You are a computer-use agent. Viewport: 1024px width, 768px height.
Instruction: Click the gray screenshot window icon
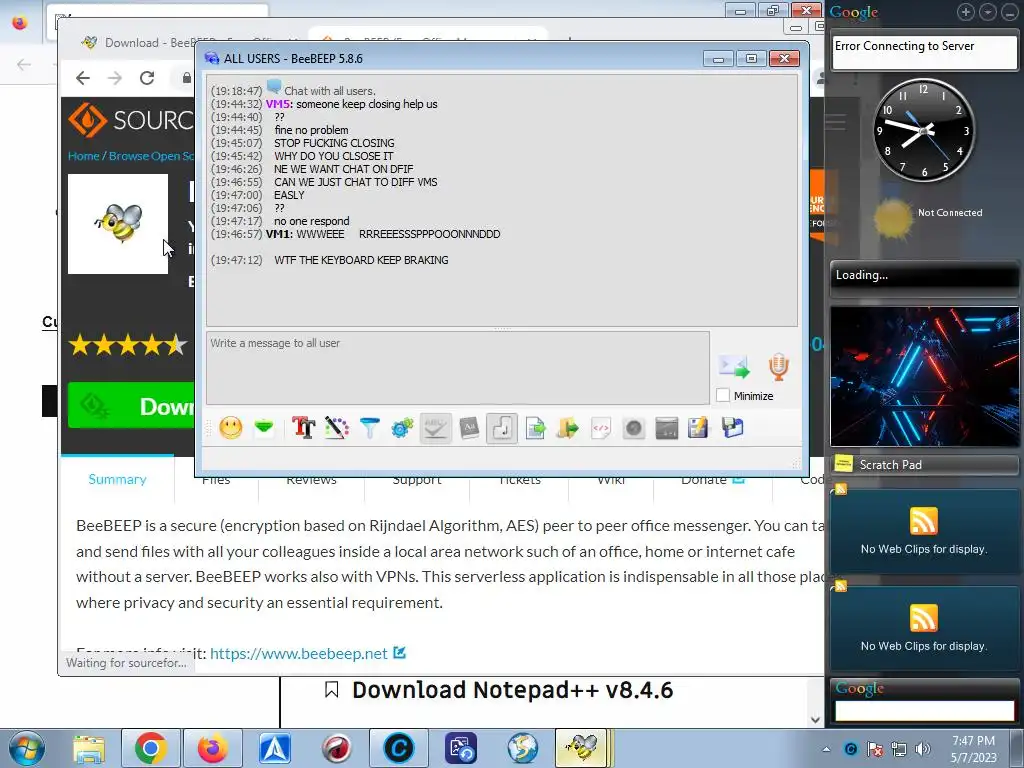coord(667,428)
